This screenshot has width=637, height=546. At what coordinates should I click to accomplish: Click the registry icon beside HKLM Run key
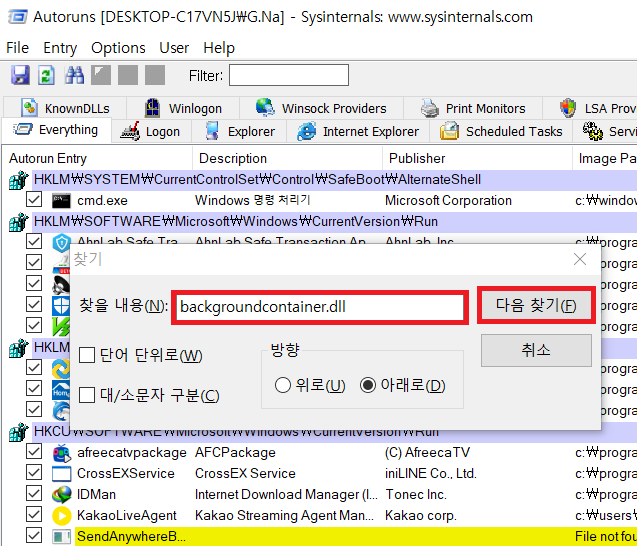coord(19,221)
